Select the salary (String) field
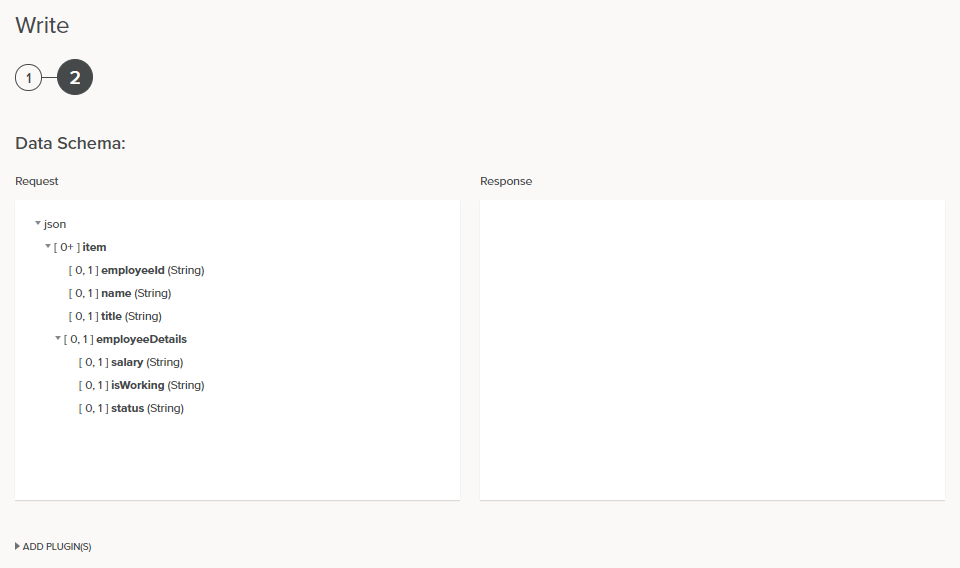 pos(131,362)
